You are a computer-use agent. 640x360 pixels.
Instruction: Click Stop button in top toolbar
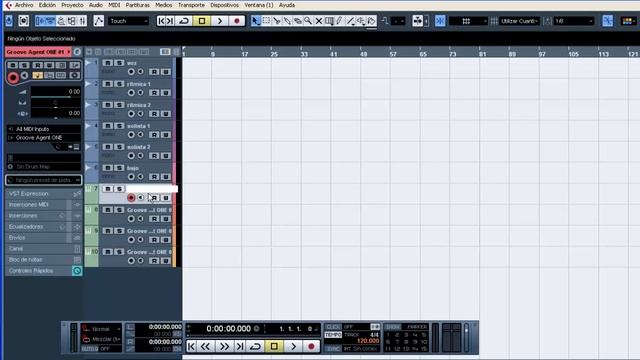tap(202, 21)
